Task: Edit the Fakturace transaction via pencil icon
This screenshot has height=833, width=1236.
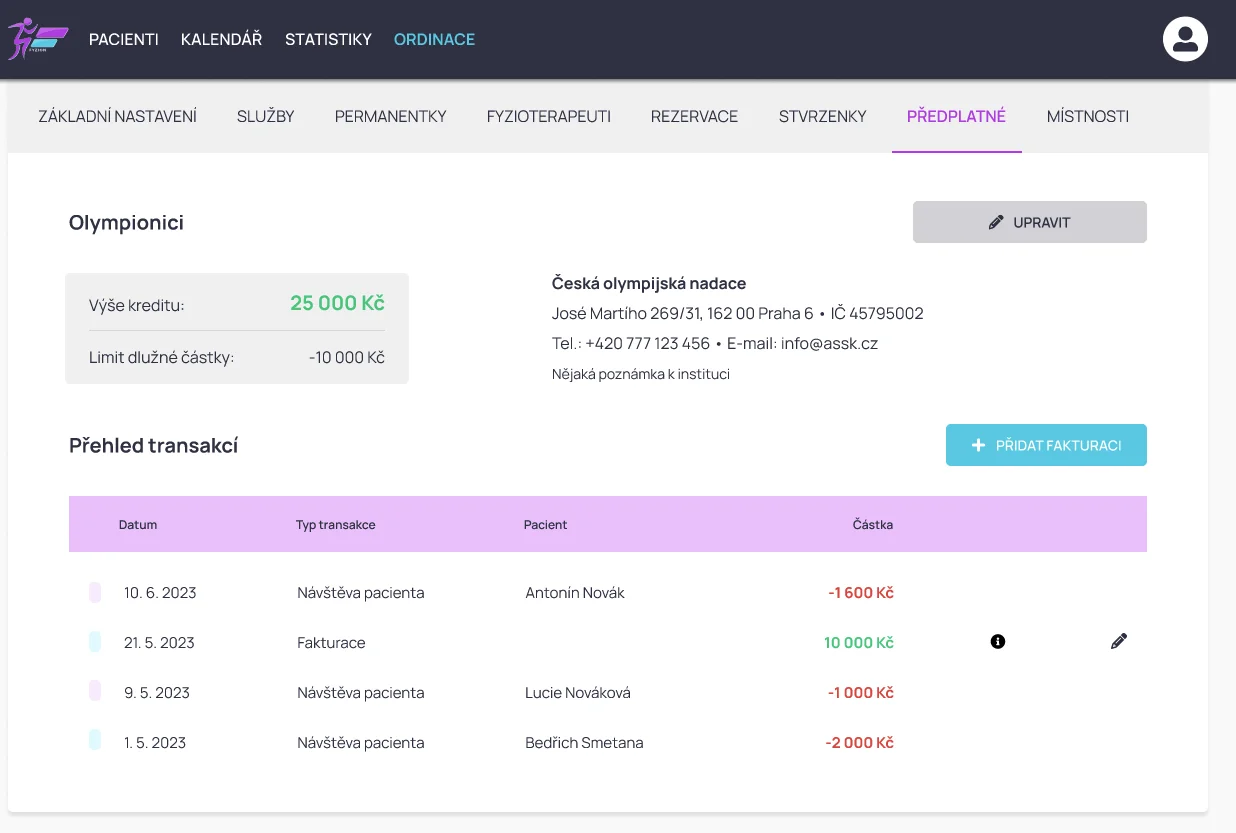Action: point(1118,642)
